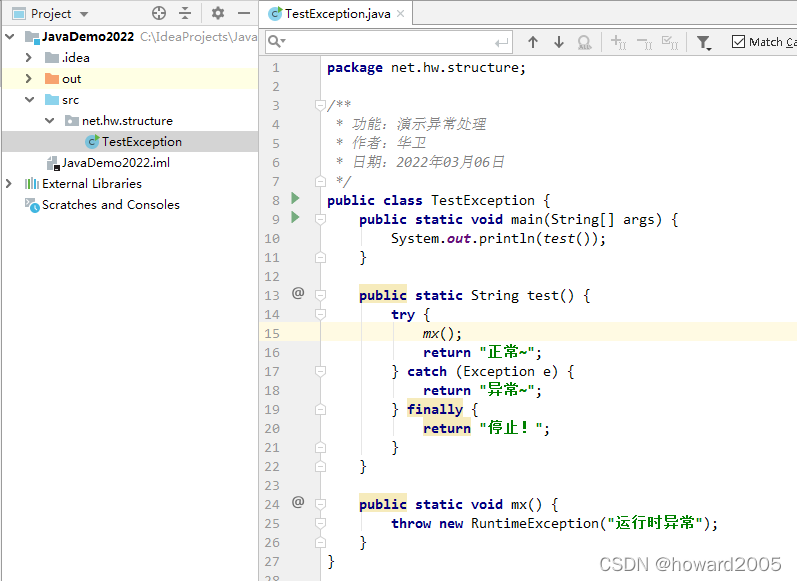Click the run arrow beside main method
This screenshot has height=581, width=797.
(295, 218)
